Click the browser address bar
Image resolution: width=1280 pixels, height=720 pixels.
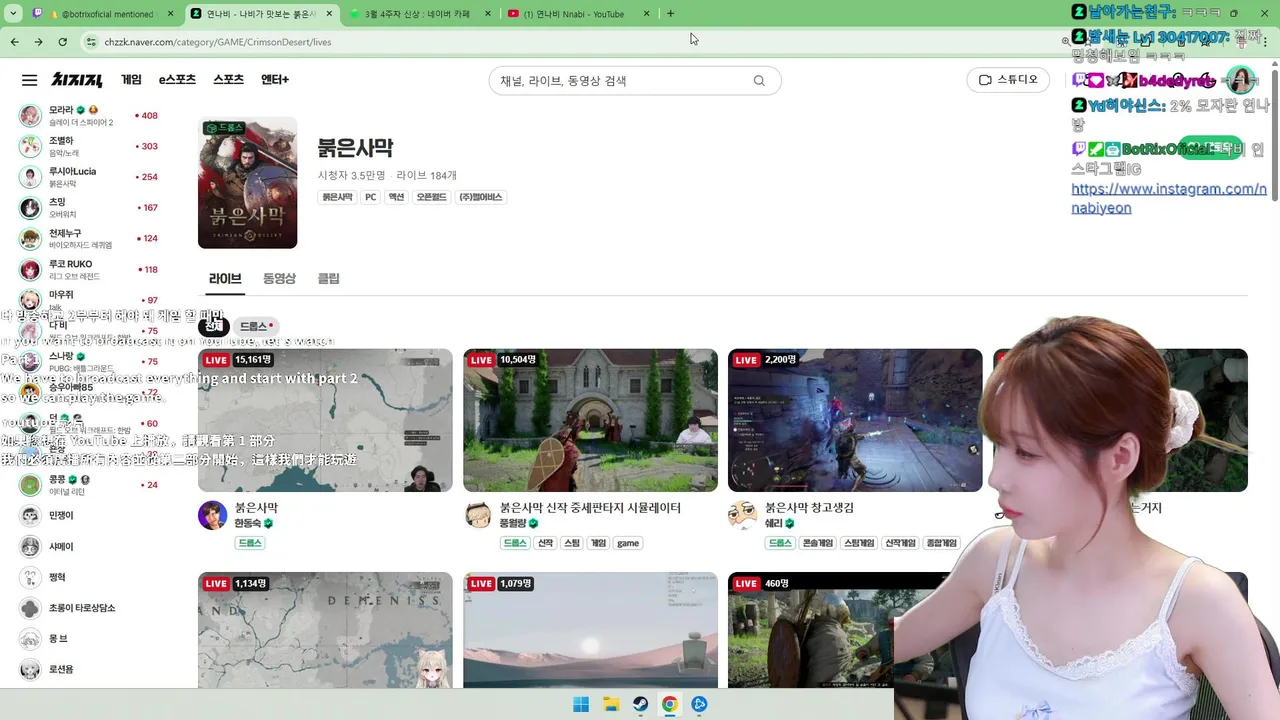(570, 42)
